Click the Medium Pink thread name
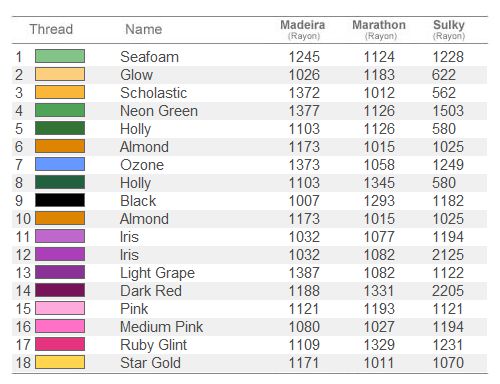500x384 pixels. [162, 327]
